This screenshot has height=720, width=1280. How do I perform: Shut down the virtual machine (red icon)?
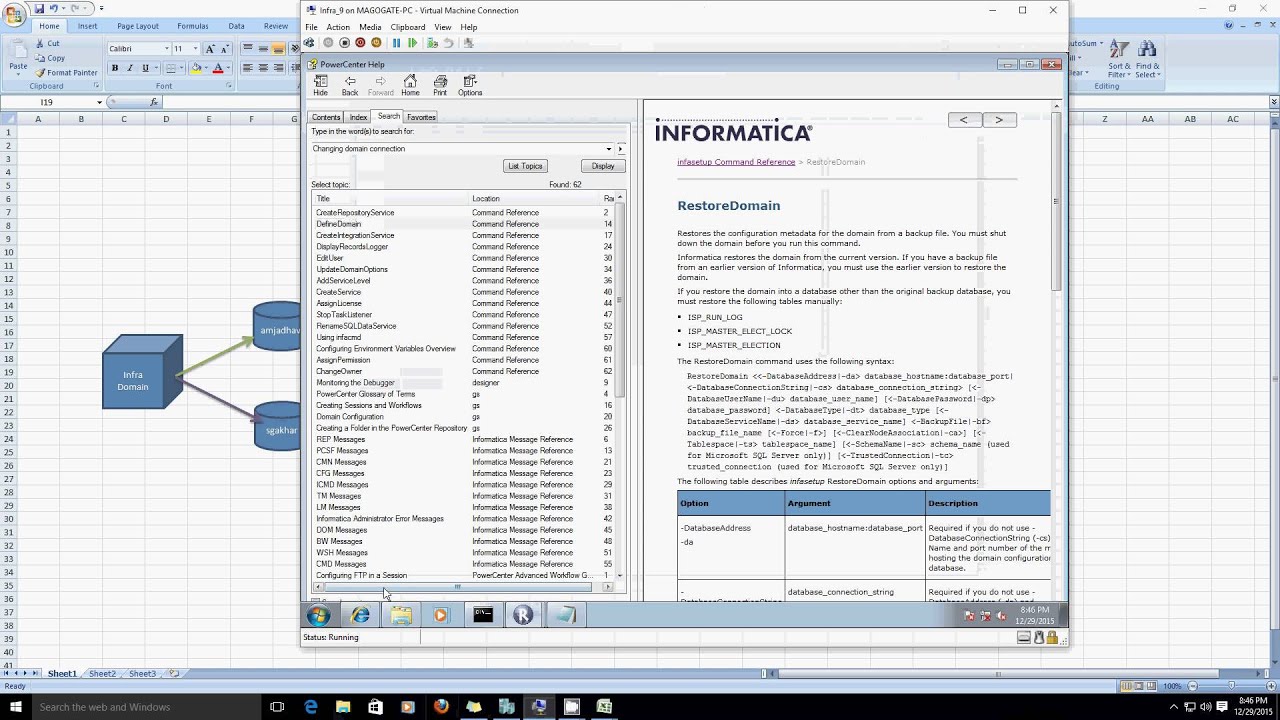click(360, 43)
